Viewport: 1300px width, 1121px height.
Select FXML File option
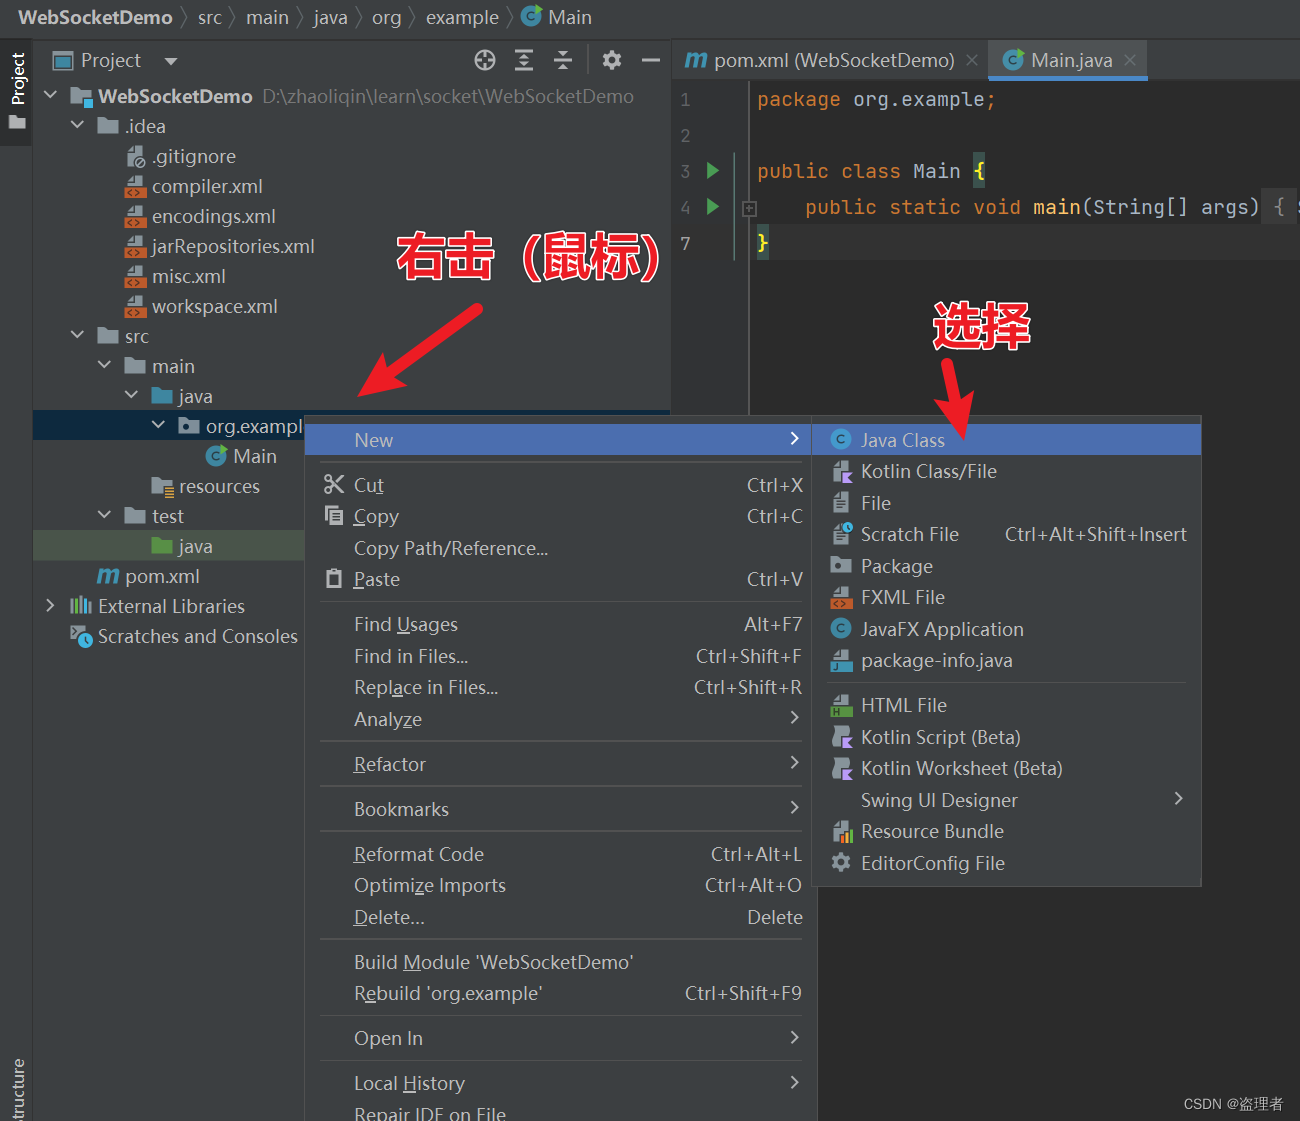[x=1006, y=598]
